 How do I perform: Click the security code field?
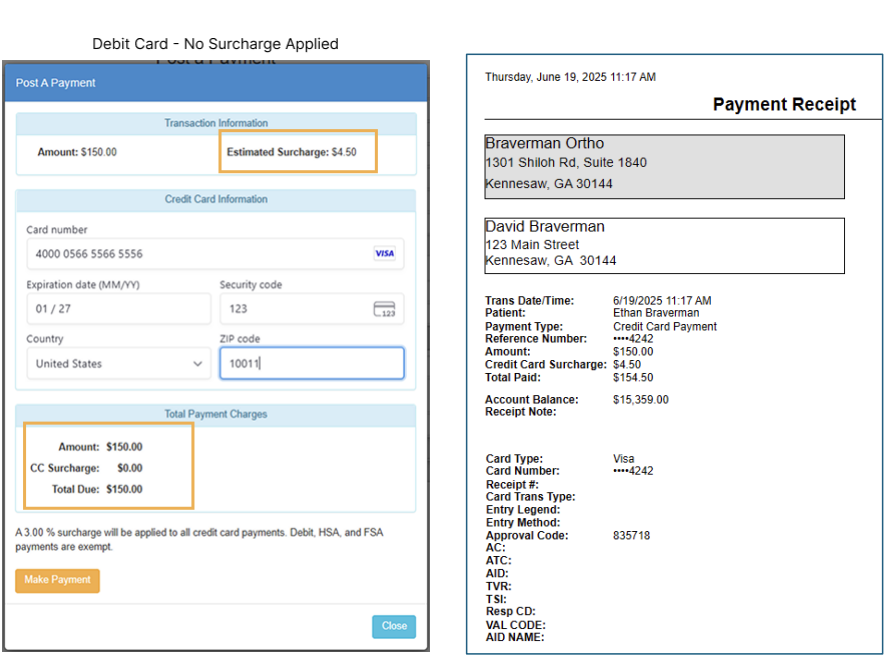[312, 309]
